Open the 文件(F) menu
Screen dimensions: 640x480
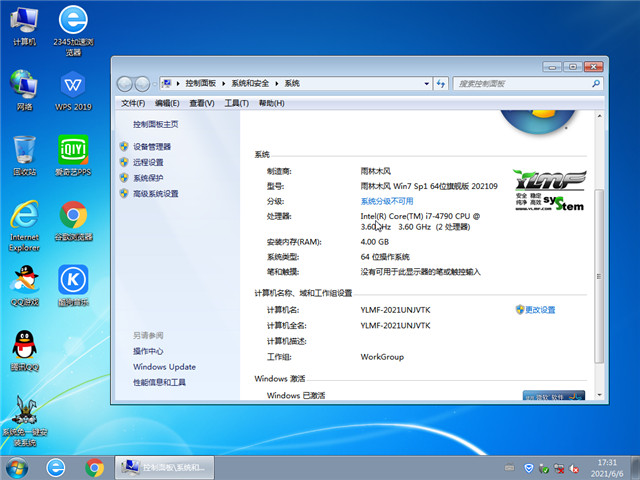click(x=133, y=103)
